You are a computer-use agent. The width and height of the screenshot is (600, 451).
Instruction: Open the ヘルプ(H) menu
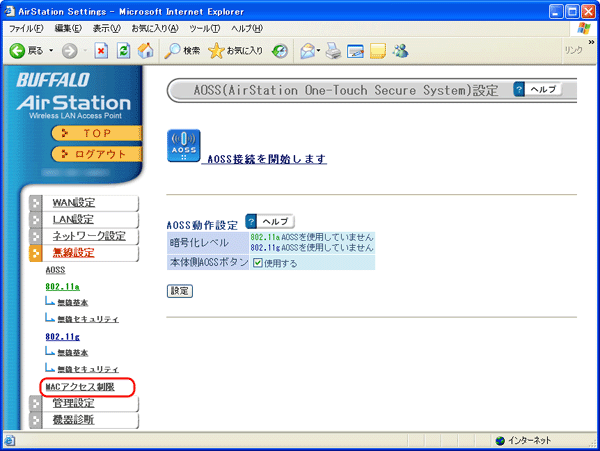tap(247, 28)
